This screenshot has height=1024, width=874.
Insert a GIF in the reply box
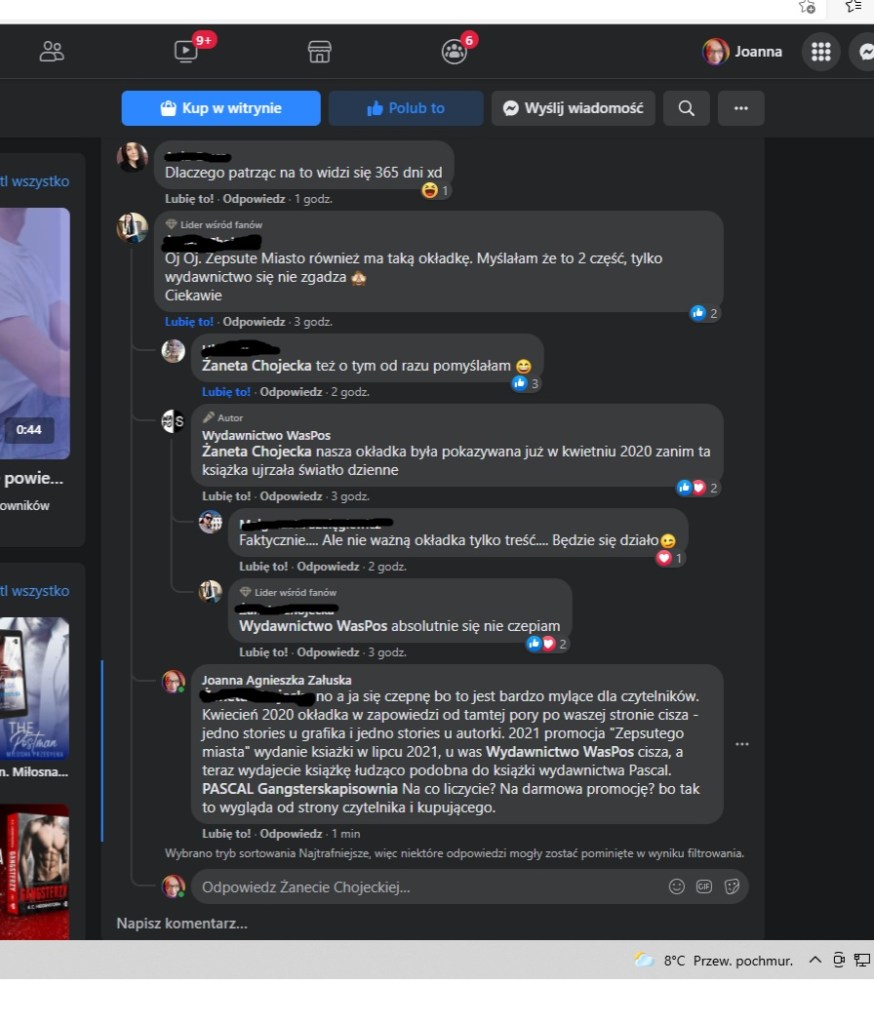pos(704,886)
